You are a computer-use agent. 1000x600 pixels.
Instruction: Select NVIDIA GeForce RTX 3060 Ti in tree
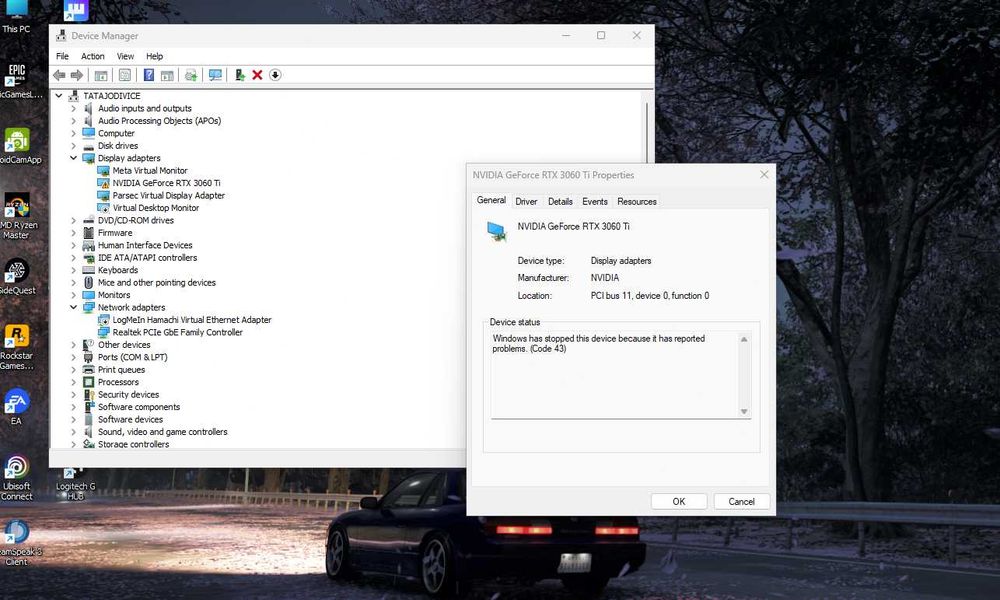(x=166, y=183)
